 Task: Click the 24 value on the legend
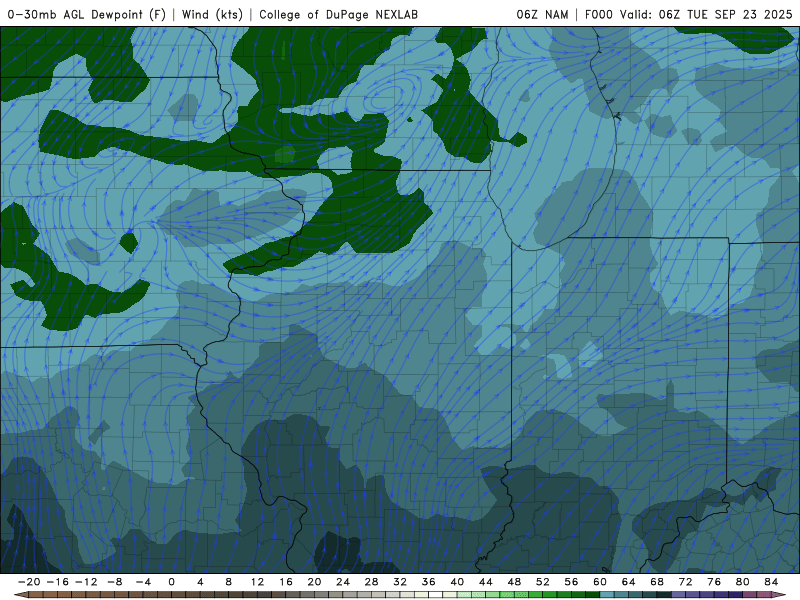click(343, 582)
